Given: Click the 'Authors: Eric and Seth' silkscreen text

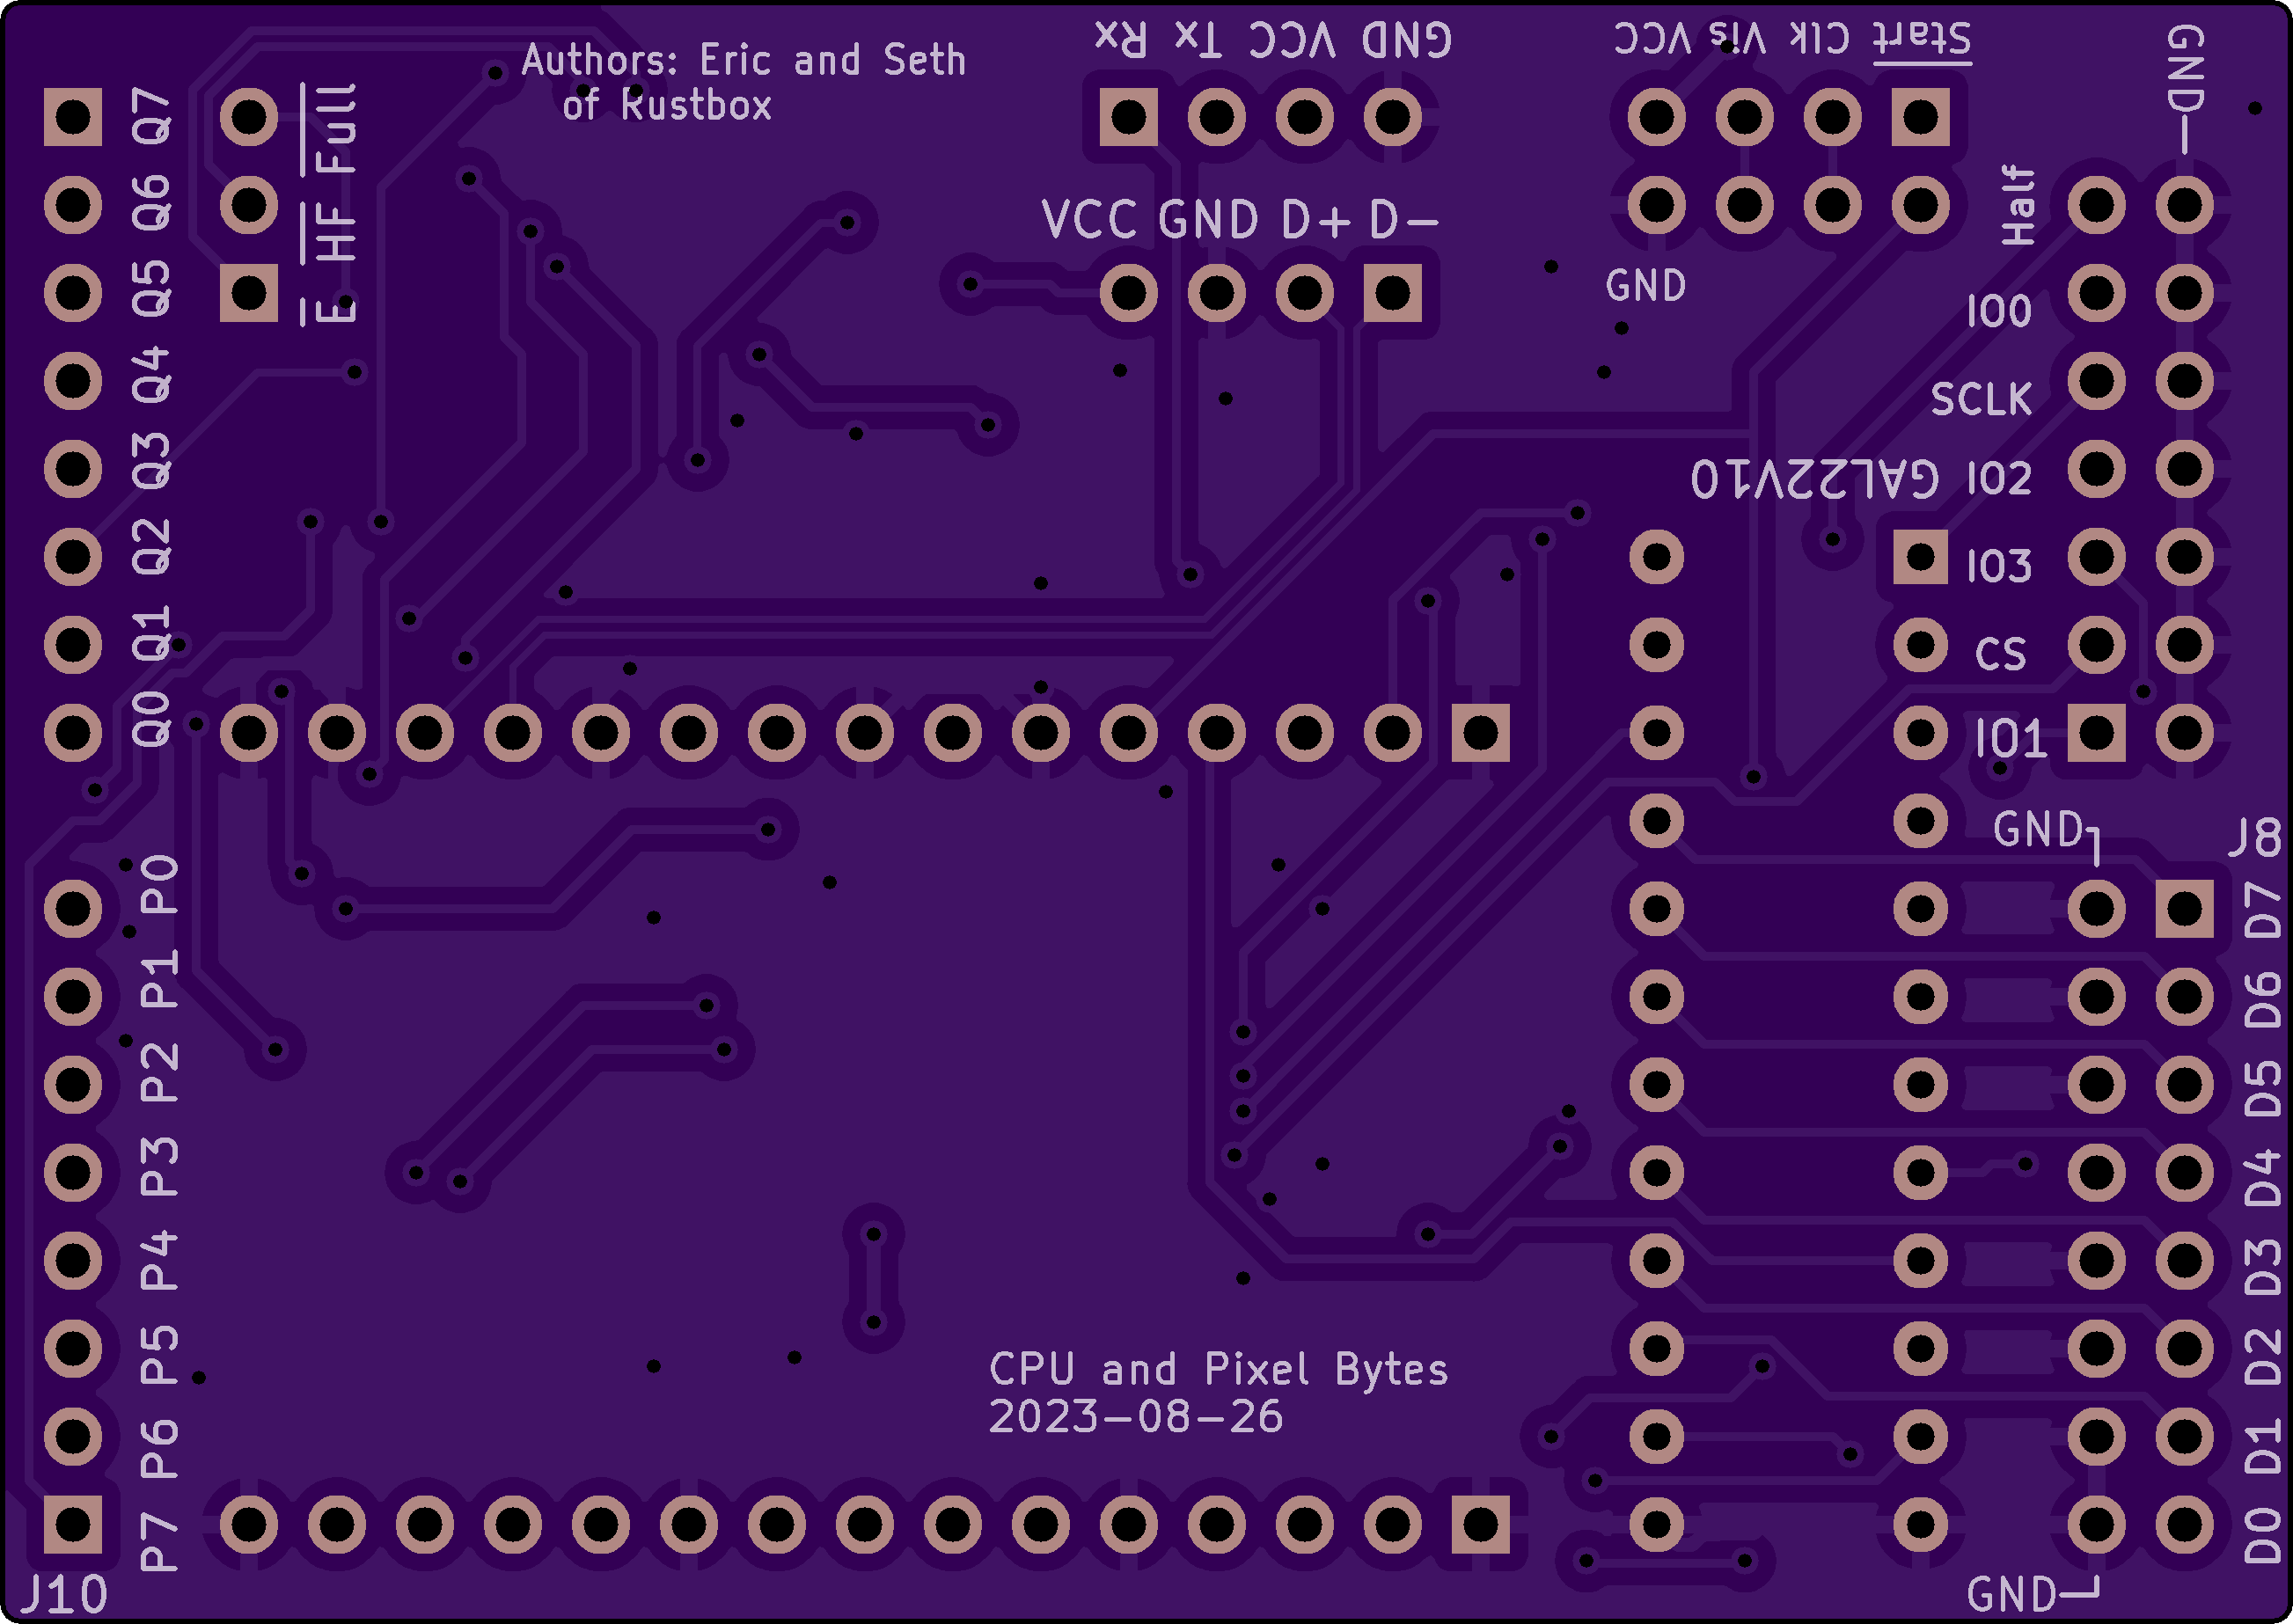Looking at the screenshot, I should [x=743, y=61].
